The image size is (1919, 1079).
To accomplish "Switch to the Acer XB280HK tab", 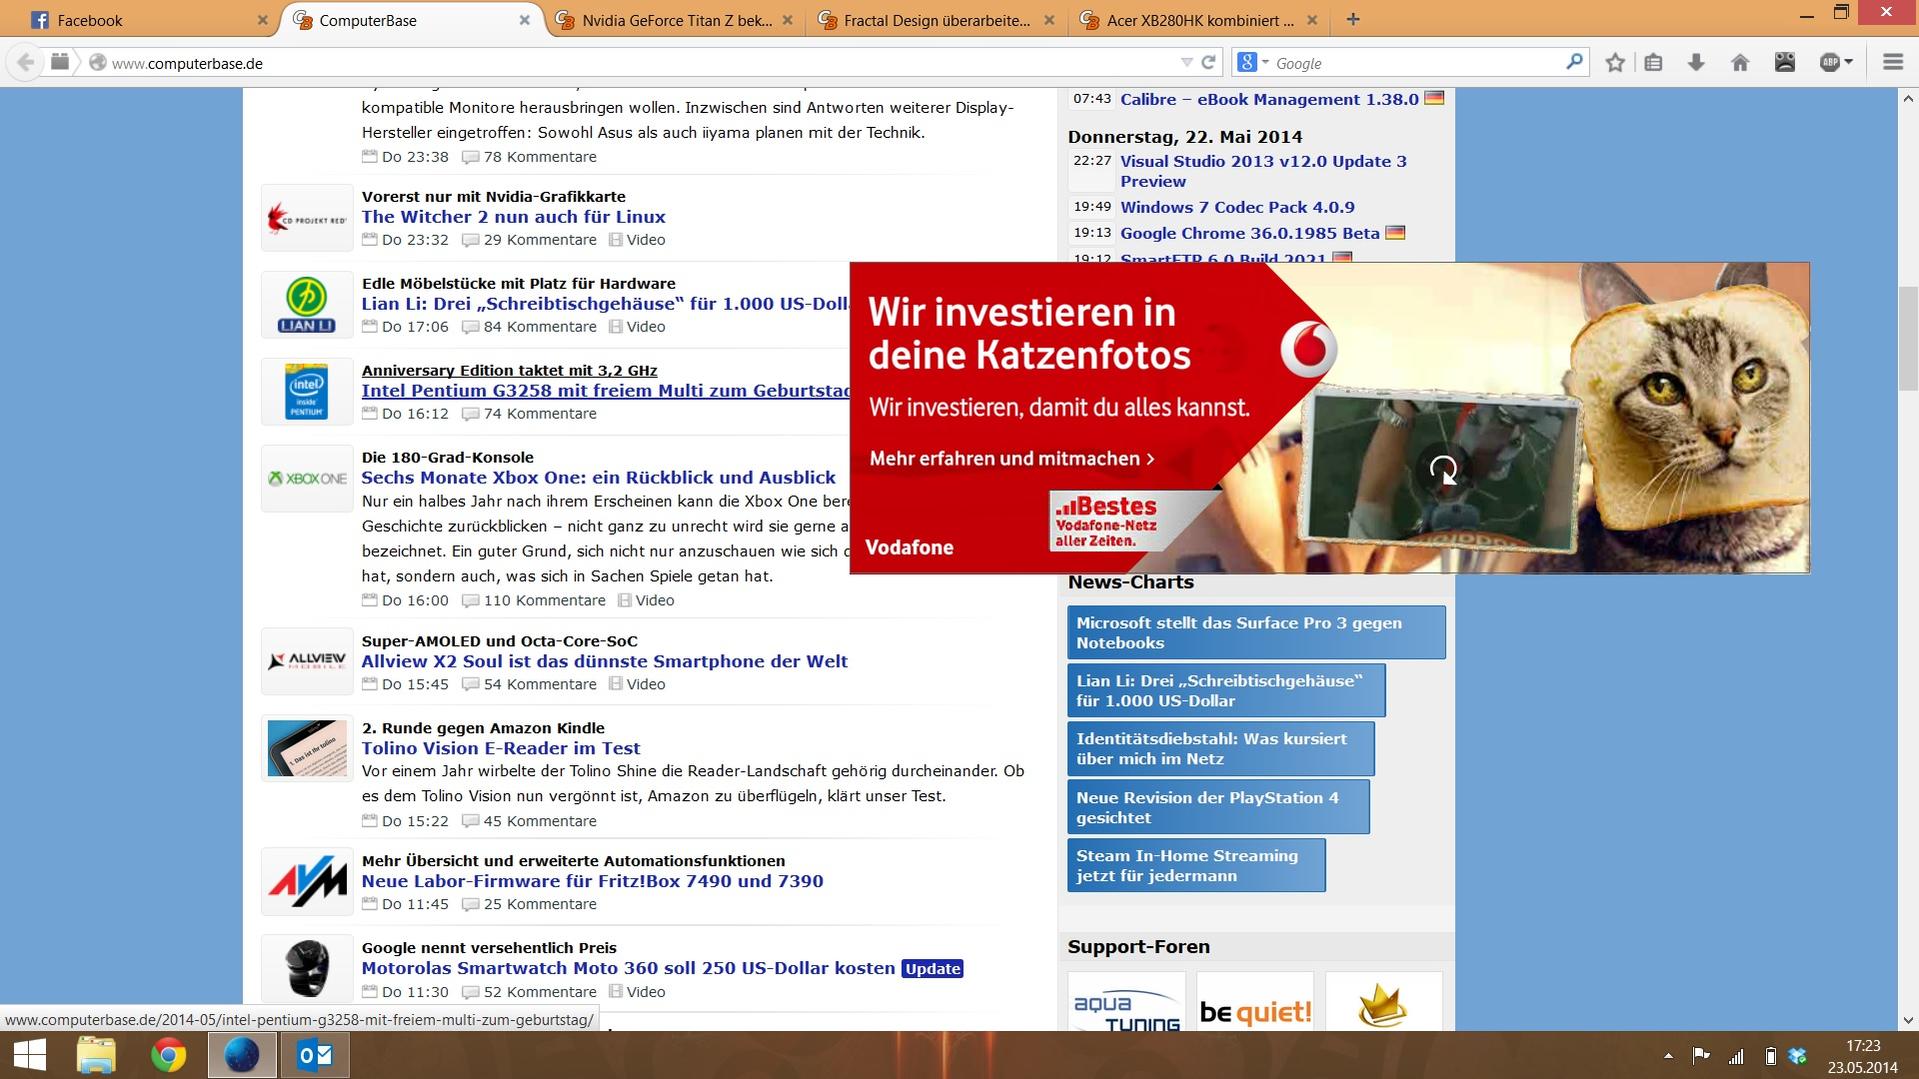I will pos(1199,19).
